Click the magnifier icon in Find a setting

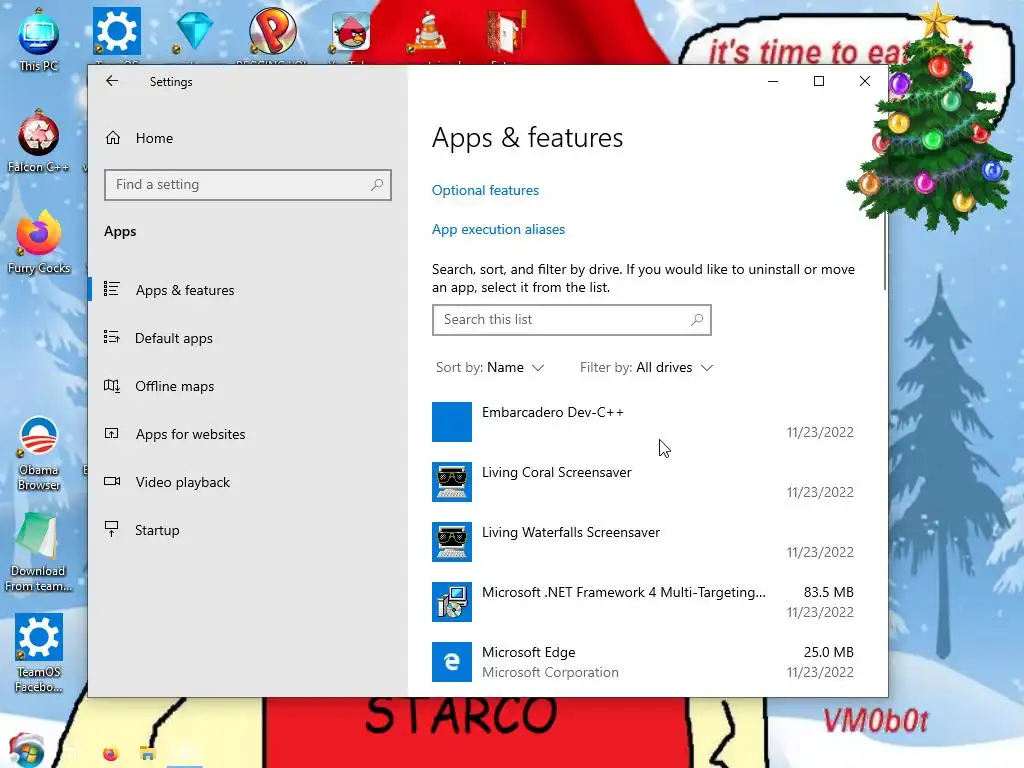click(x=377, y=185)
